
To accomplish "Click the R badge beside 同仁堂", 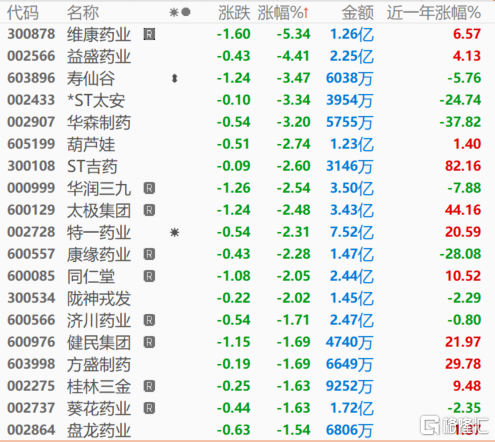I will coord(149,276).
